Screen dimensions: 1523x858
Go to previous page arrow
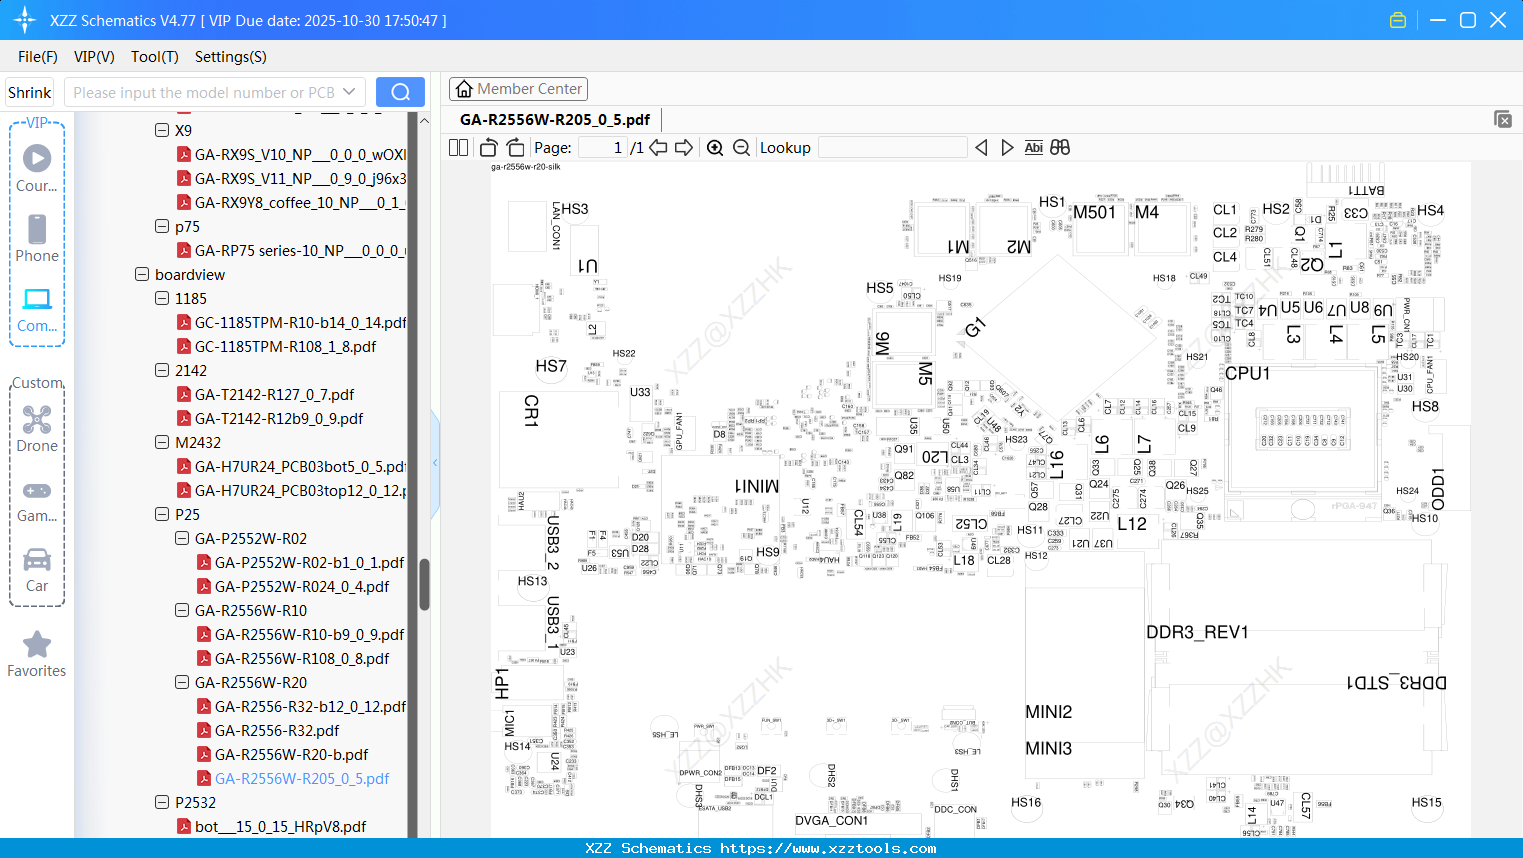click(658, 148)
